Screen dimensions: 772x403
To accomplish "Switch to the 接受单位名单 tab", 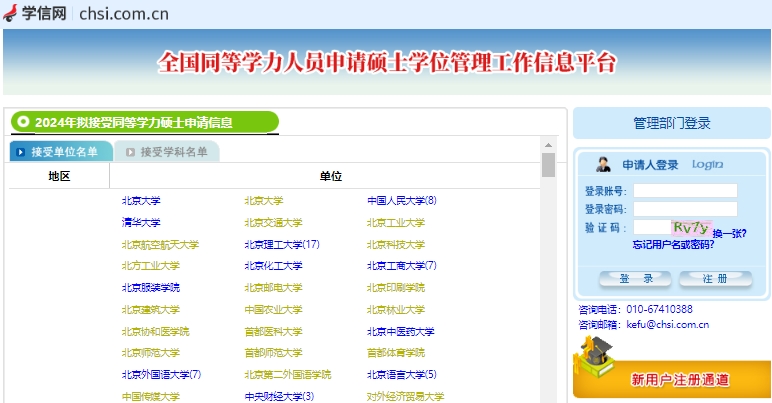I will [61, 152].
